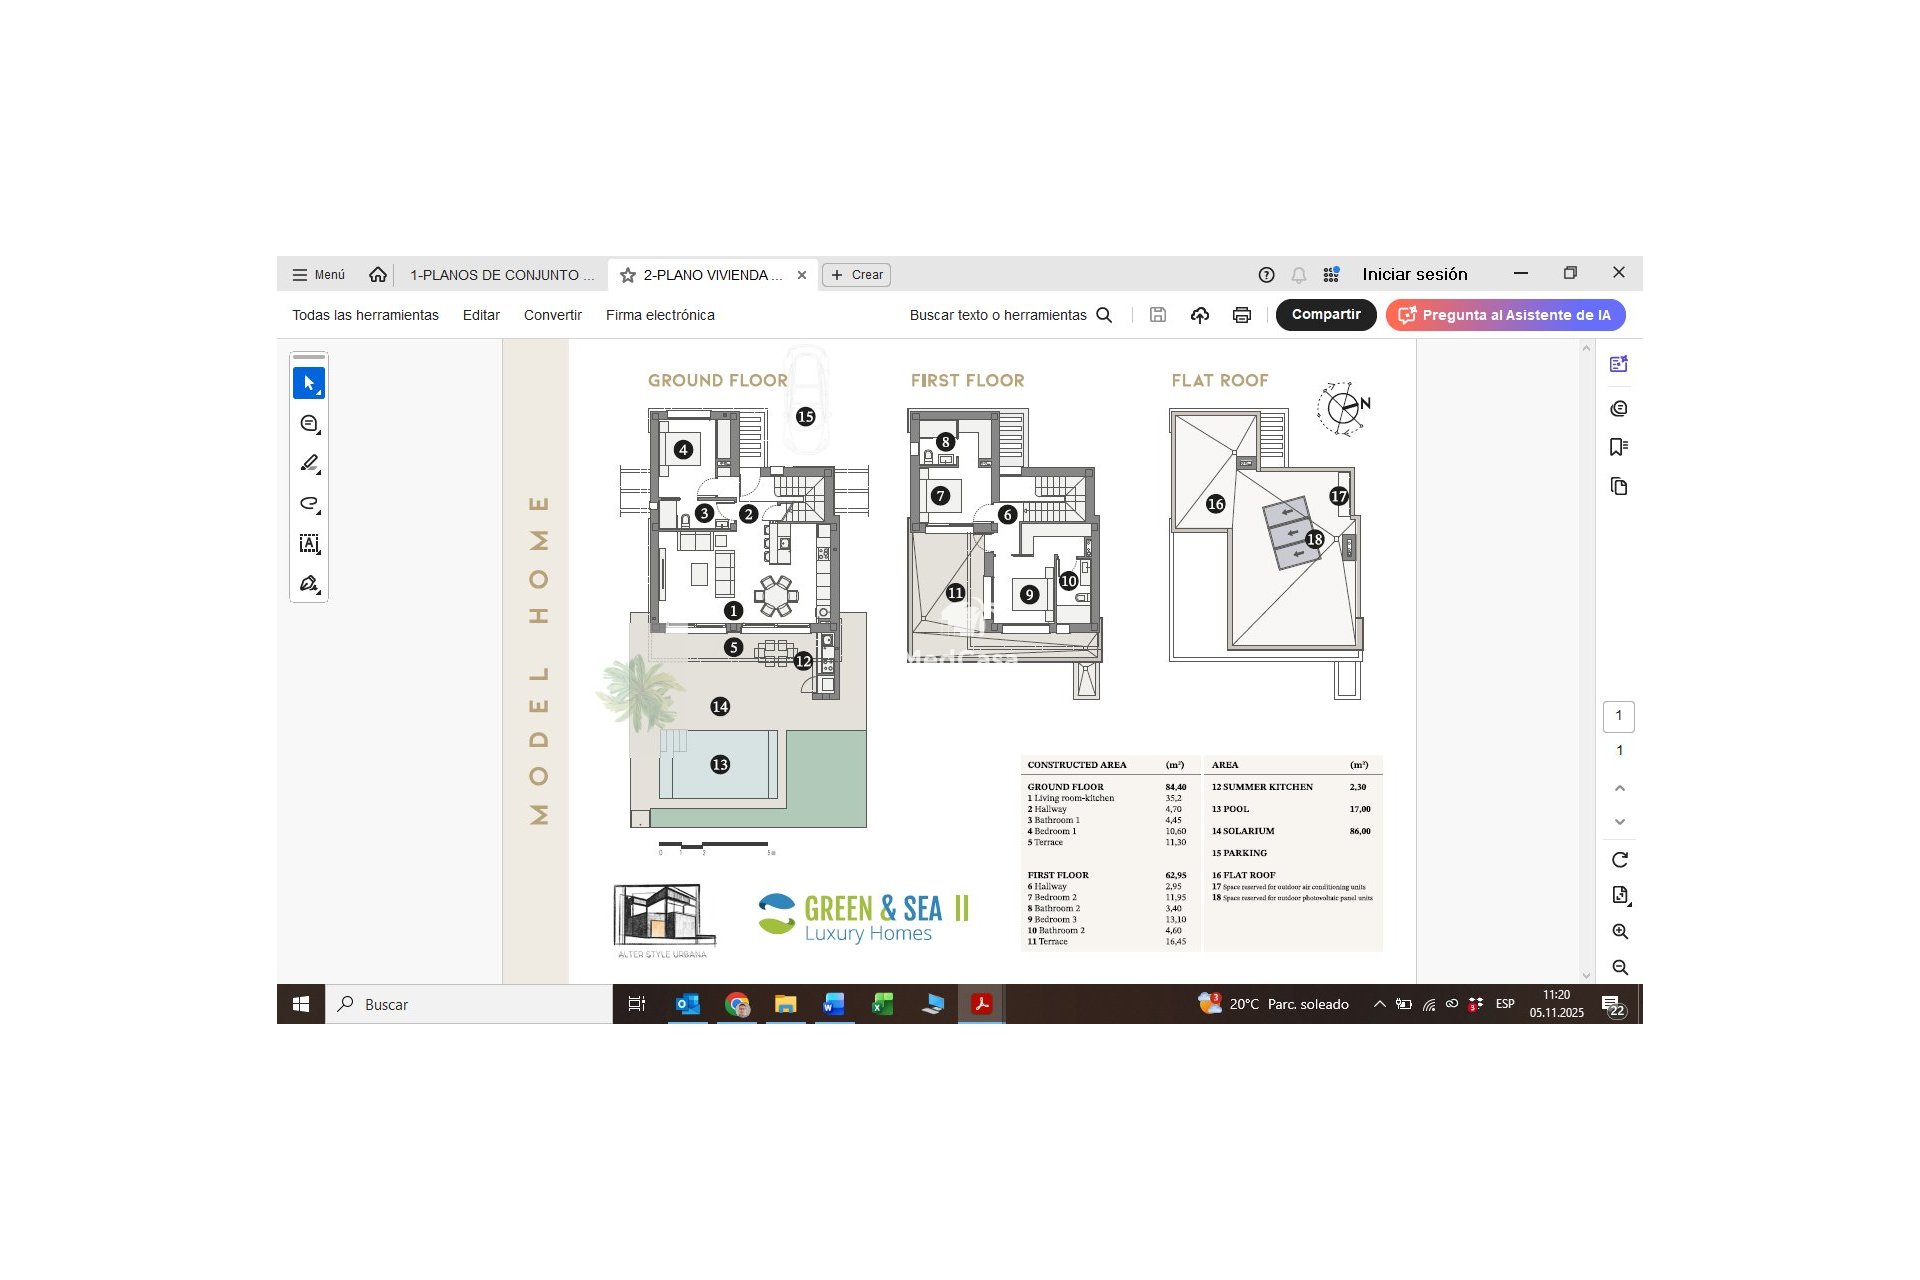Select the arrow selection tool
The height and width of the screenshot is (1280, 1920).
[x=308, y=383]
